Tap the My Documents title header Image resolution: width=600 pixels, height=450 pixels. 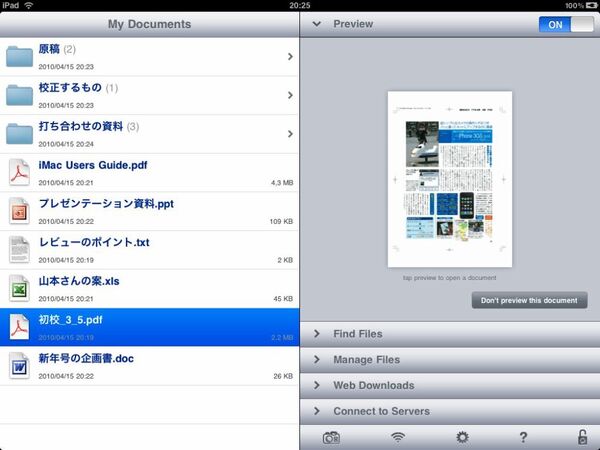pyautogui.click(x=149, y=24)
